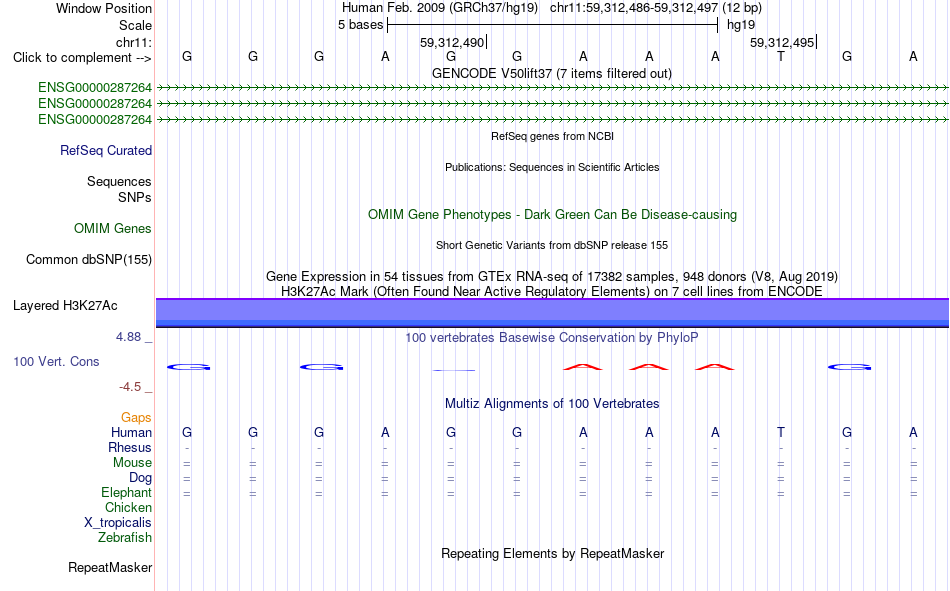
Task: Select the Zebrafish species label
Action: click(125, 538)
